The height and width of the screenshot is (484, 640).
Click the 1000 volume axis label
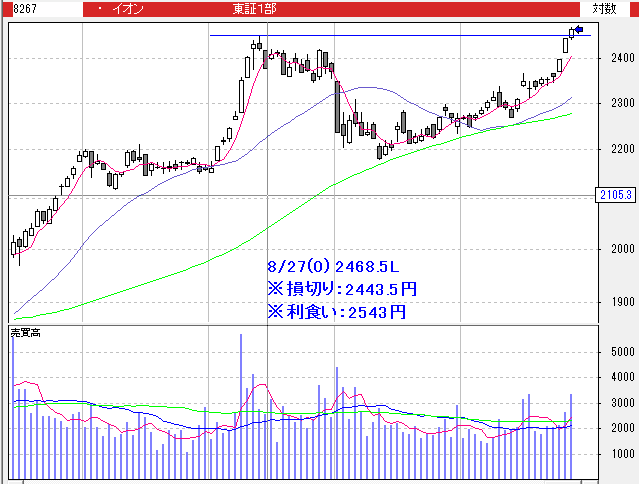620,454
